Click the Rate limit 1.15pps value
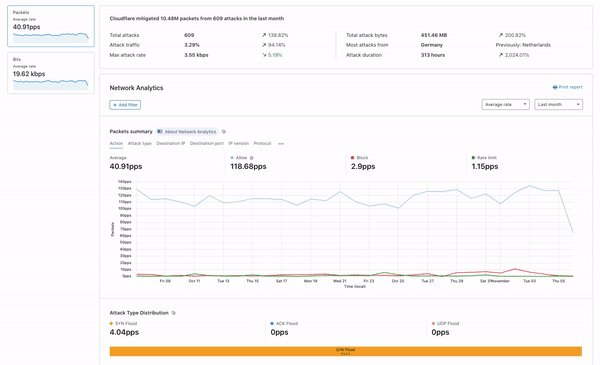This screenshot has width=600, height=365. pos(485,166)
